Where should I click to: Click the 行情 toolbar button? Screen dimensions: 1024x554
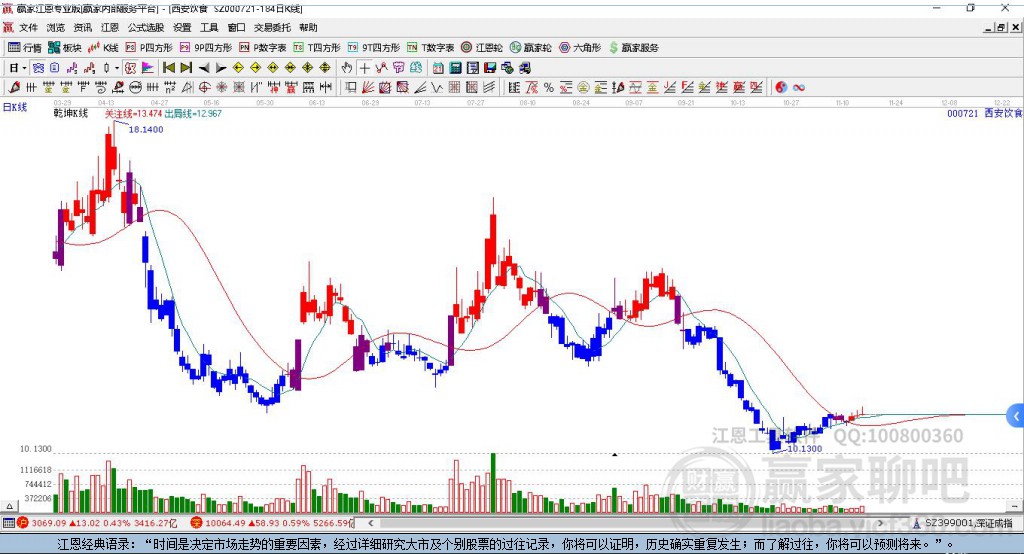click(x=25, y=48)
